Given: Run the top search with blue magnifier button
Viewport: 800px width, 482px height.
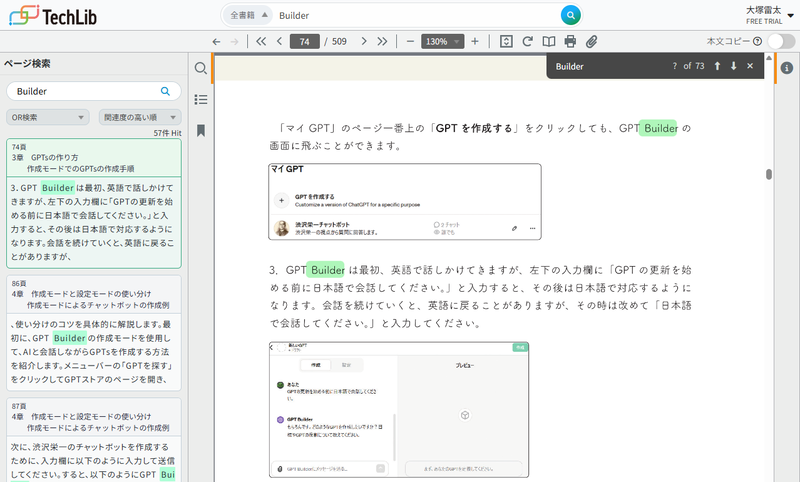Looking at the screenshot, I should click(570, 15).
